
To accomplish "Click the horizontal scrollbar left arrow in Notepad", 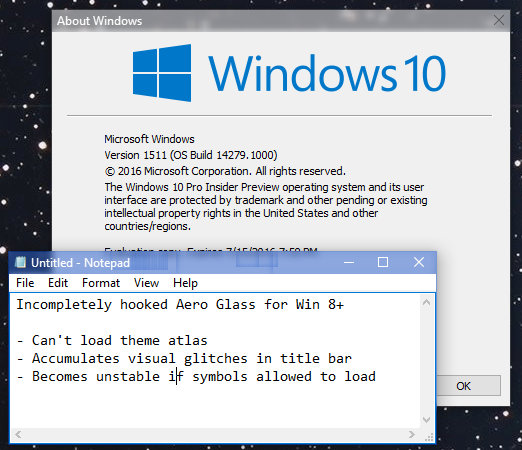I will (18, 434).
